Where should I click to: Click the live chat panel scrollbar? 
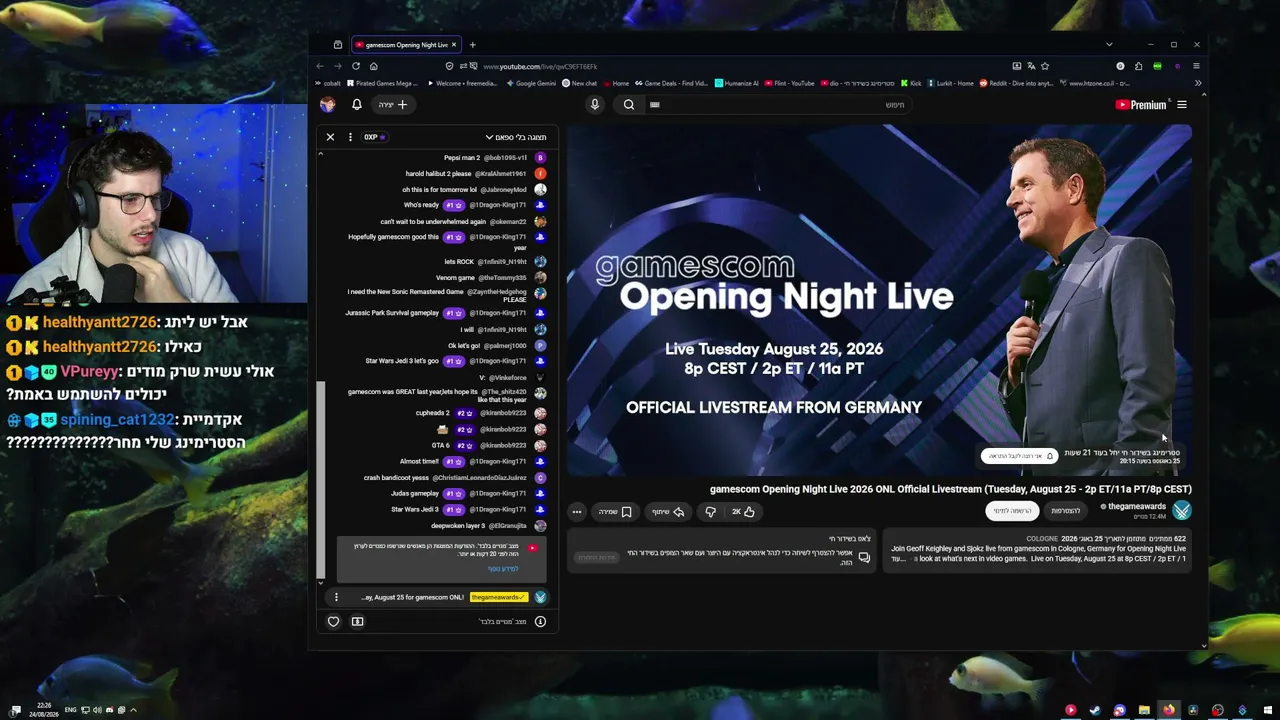click(x=321, y=480)
